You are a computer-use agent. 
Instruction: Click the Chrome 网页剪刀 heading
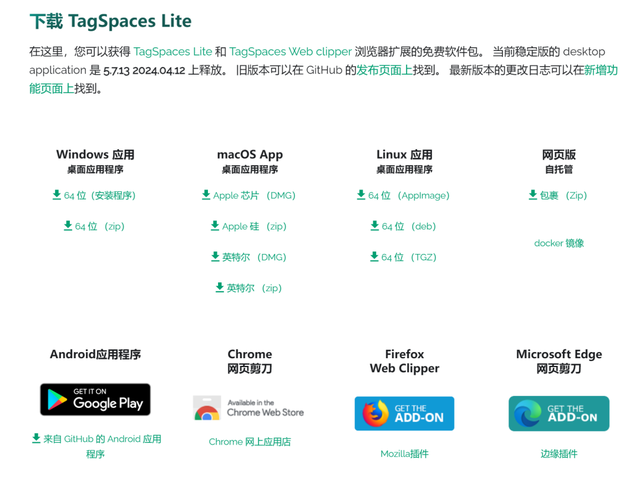click(250, 361)
